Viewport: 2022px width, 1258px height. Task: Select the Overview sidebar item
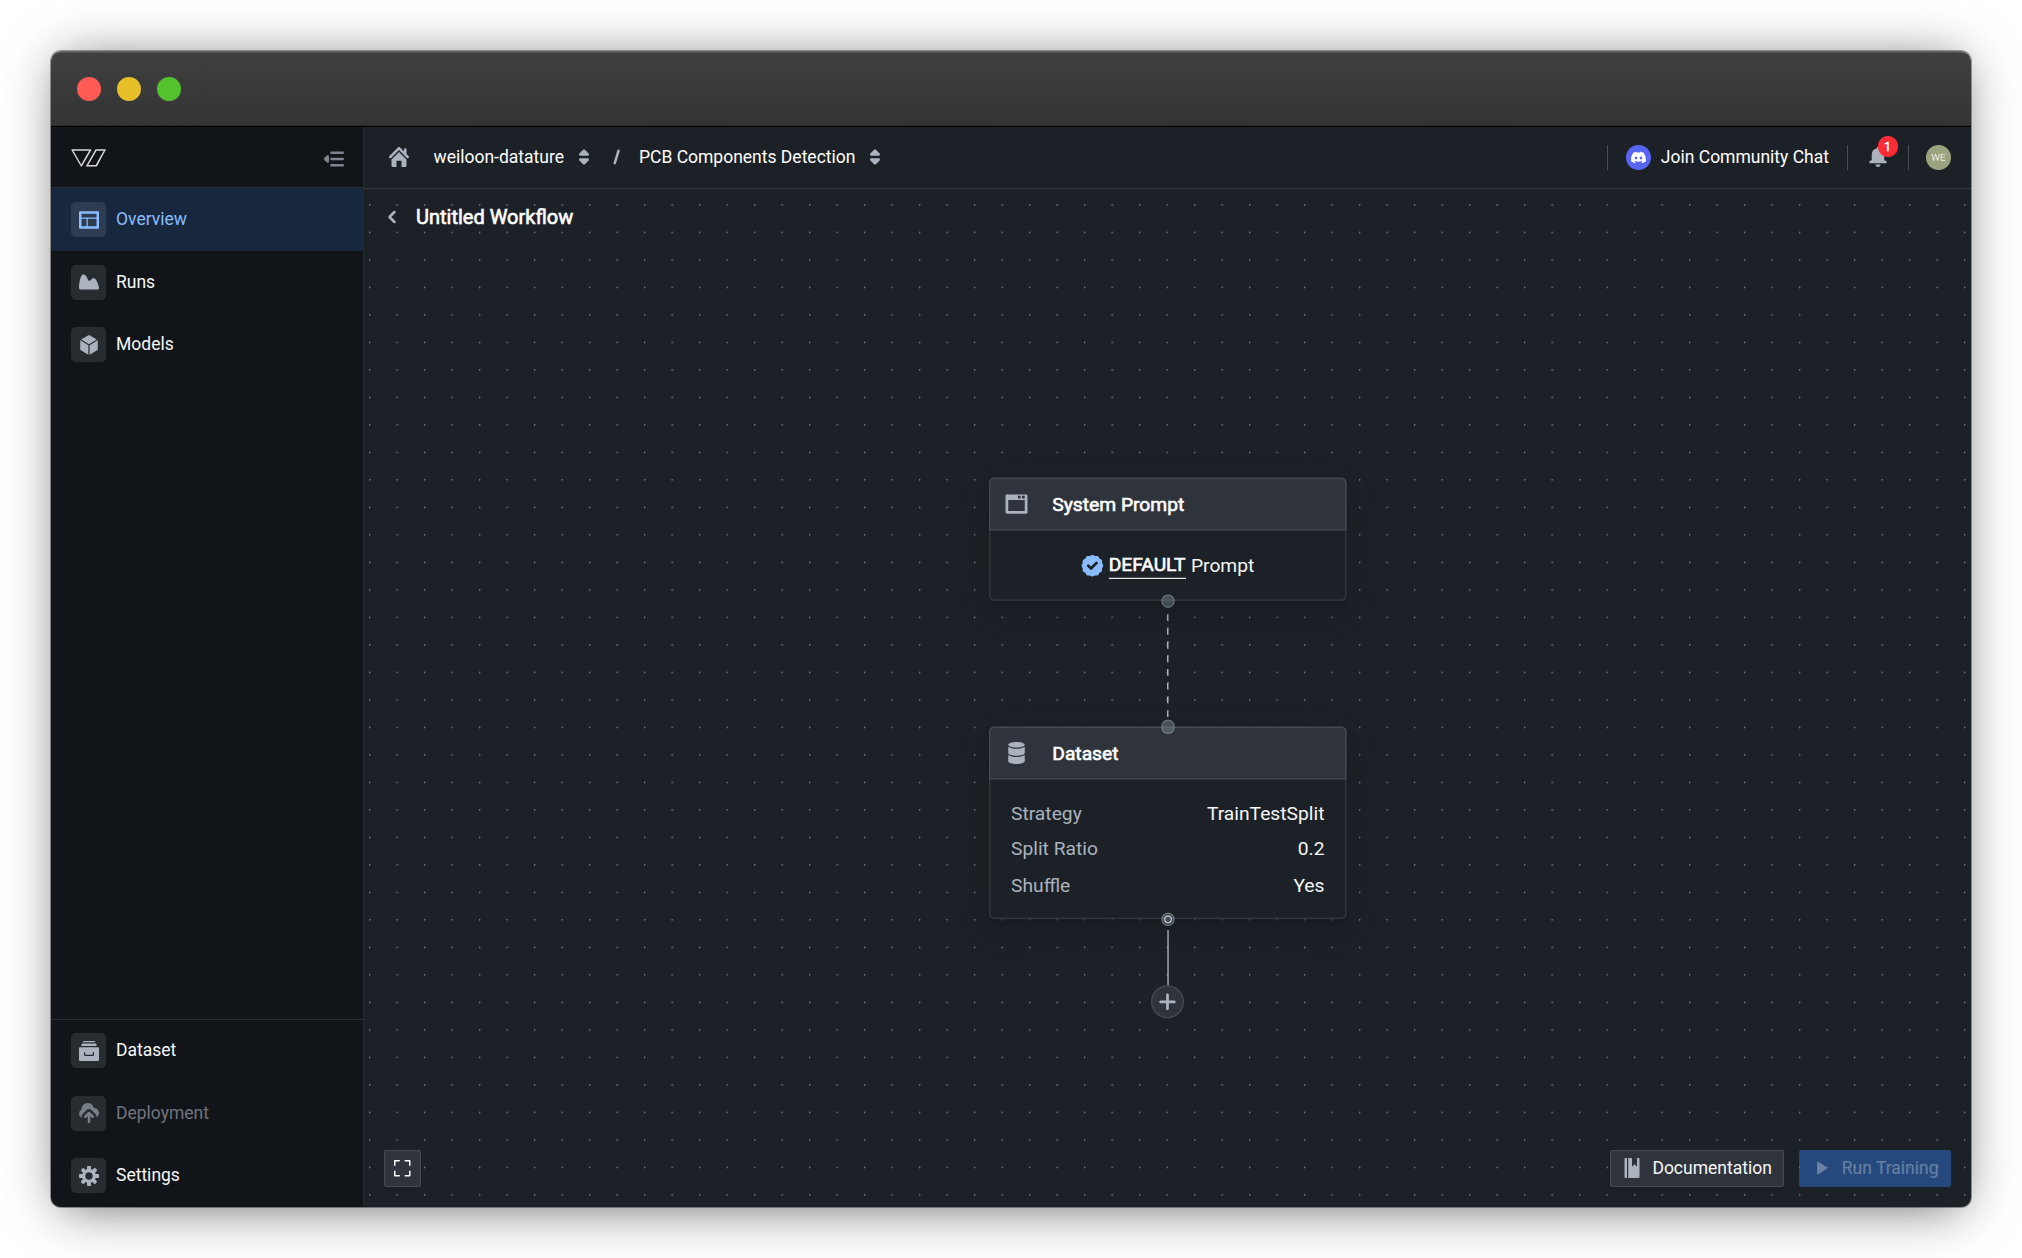150,219
